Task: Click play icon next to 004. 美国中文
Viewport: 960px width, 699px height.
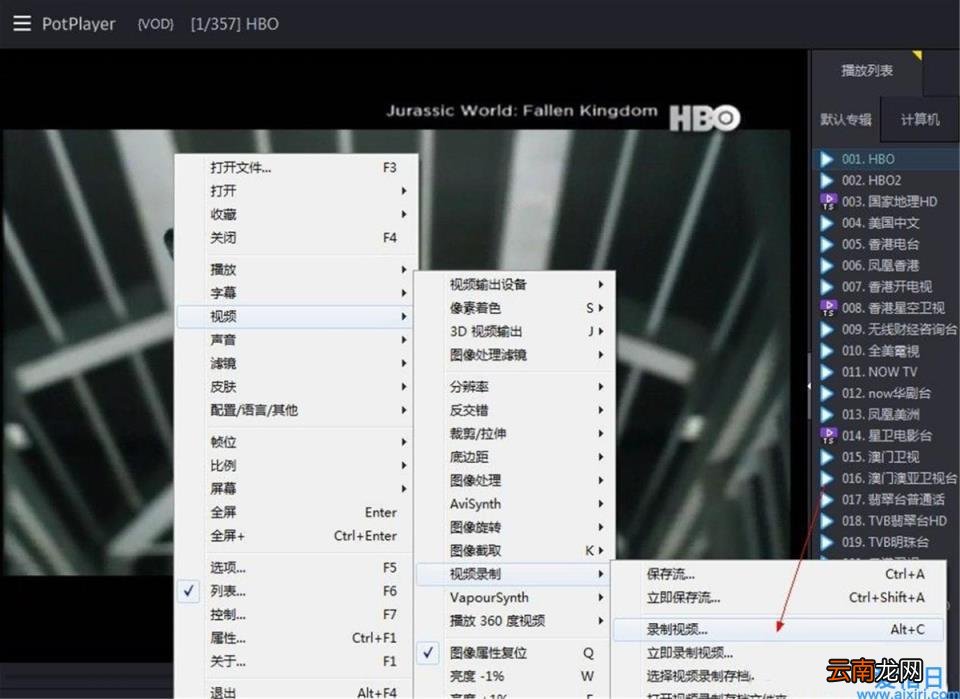Action: coord(827,223)
